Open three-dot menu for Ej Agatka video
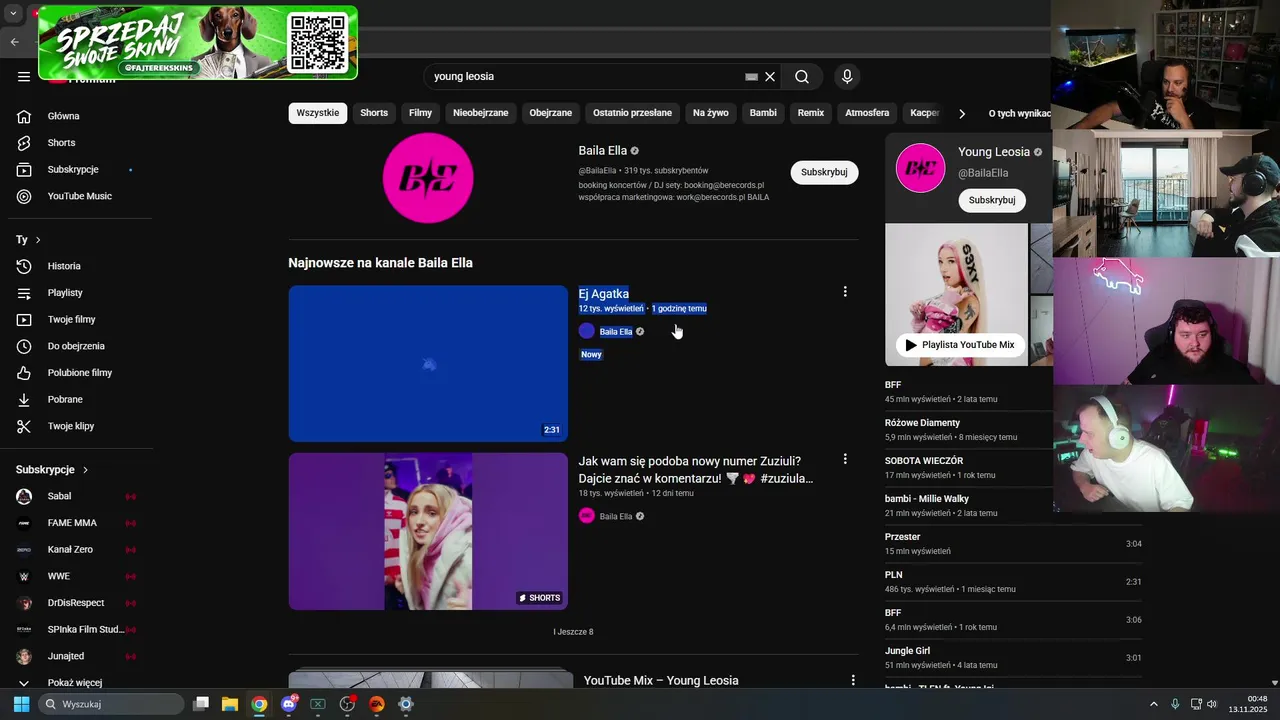Viewport: 1280px width, 720px height. click(845, 292)
